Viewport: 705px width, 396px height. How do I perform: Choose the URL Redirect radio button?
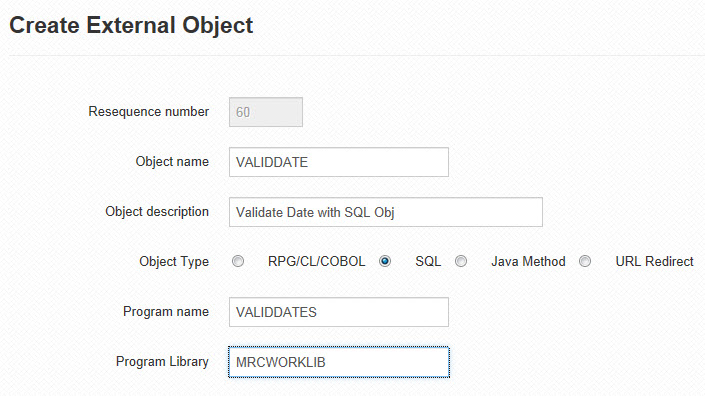coord(585,261)
